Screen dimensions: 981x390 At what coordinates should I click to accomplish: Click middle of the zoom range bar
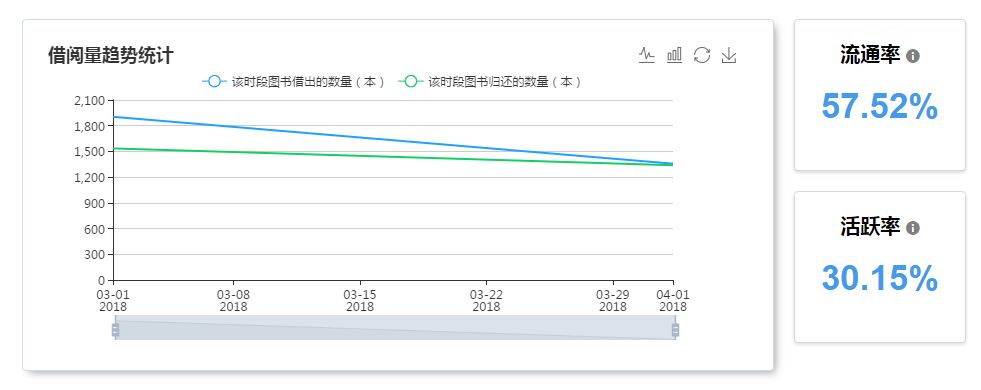(x=395, y=328)
